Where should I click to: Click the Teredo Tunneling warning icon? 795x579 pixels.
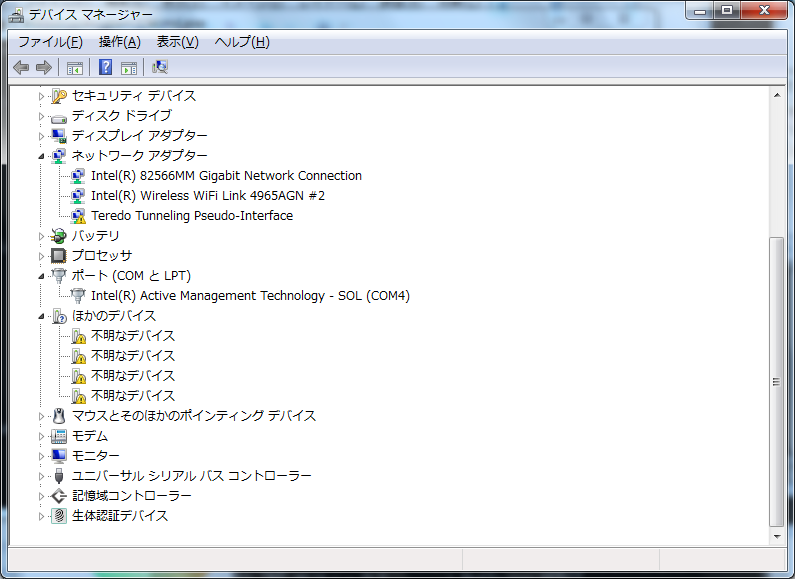[x=78, y=216]
